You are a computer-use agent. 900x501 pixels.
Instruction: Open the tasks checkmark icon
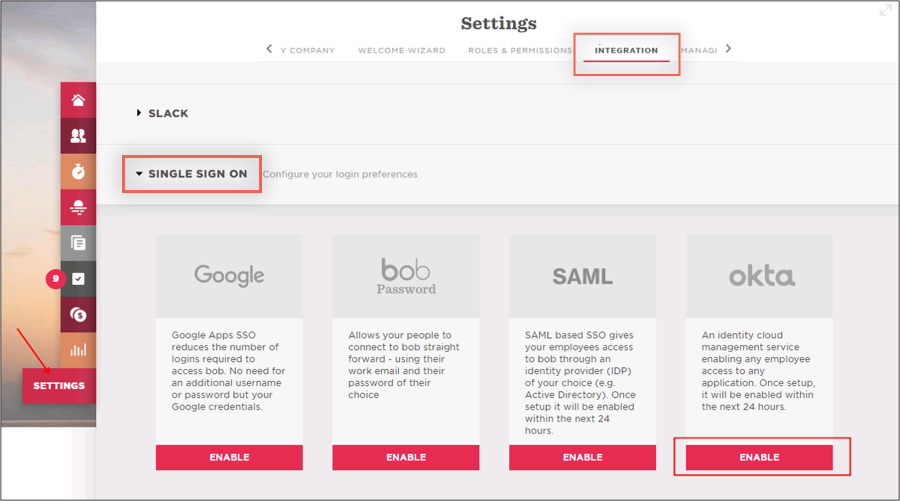pyautogui.click(x=78, y=279)
